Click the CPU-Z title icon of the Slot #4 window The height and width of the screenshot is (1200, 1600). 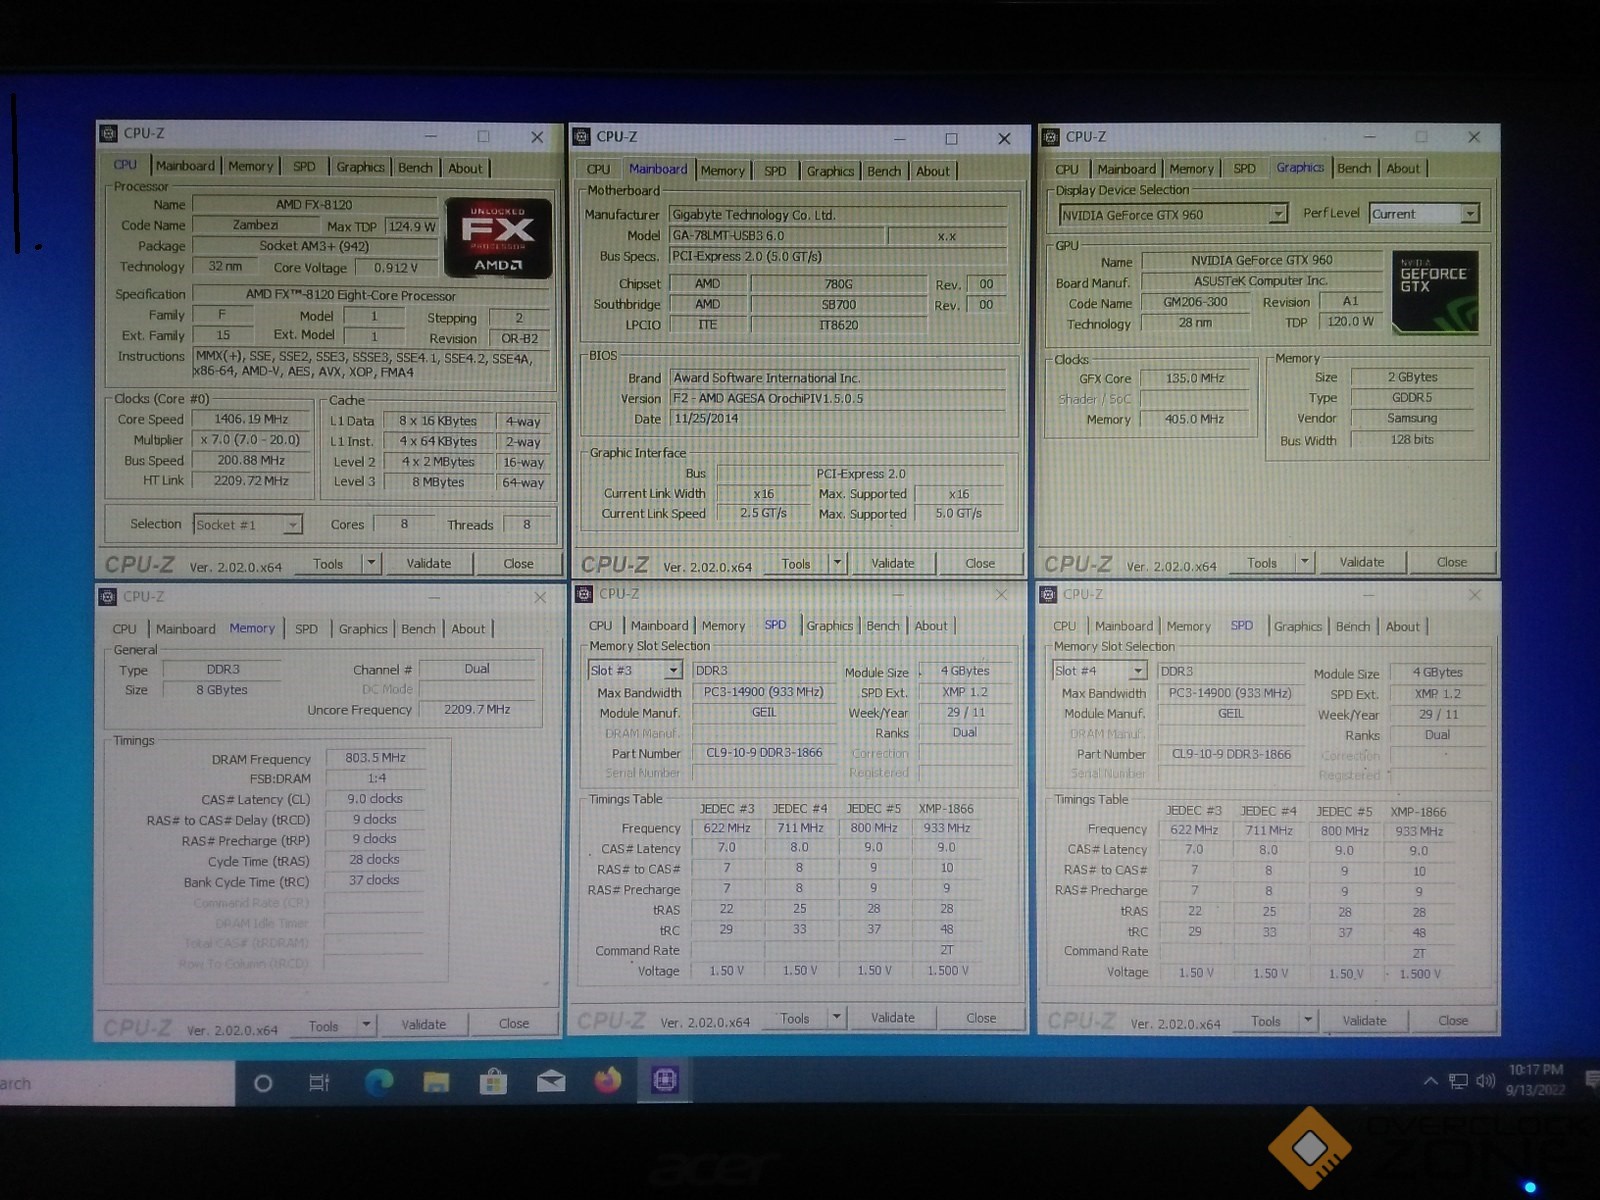(1048, 594)
